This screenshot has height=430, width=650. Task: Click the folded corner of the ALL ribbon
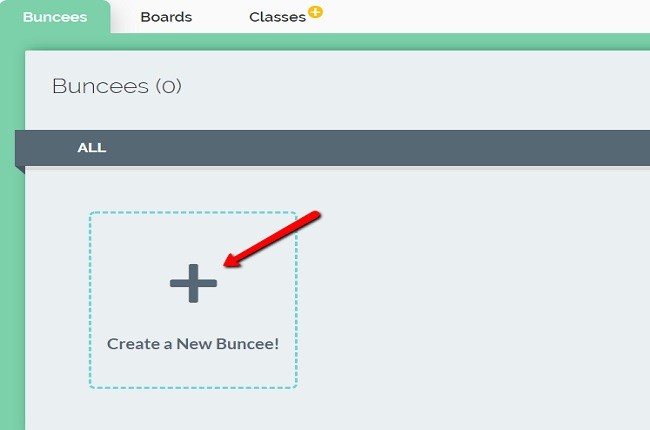20,170
